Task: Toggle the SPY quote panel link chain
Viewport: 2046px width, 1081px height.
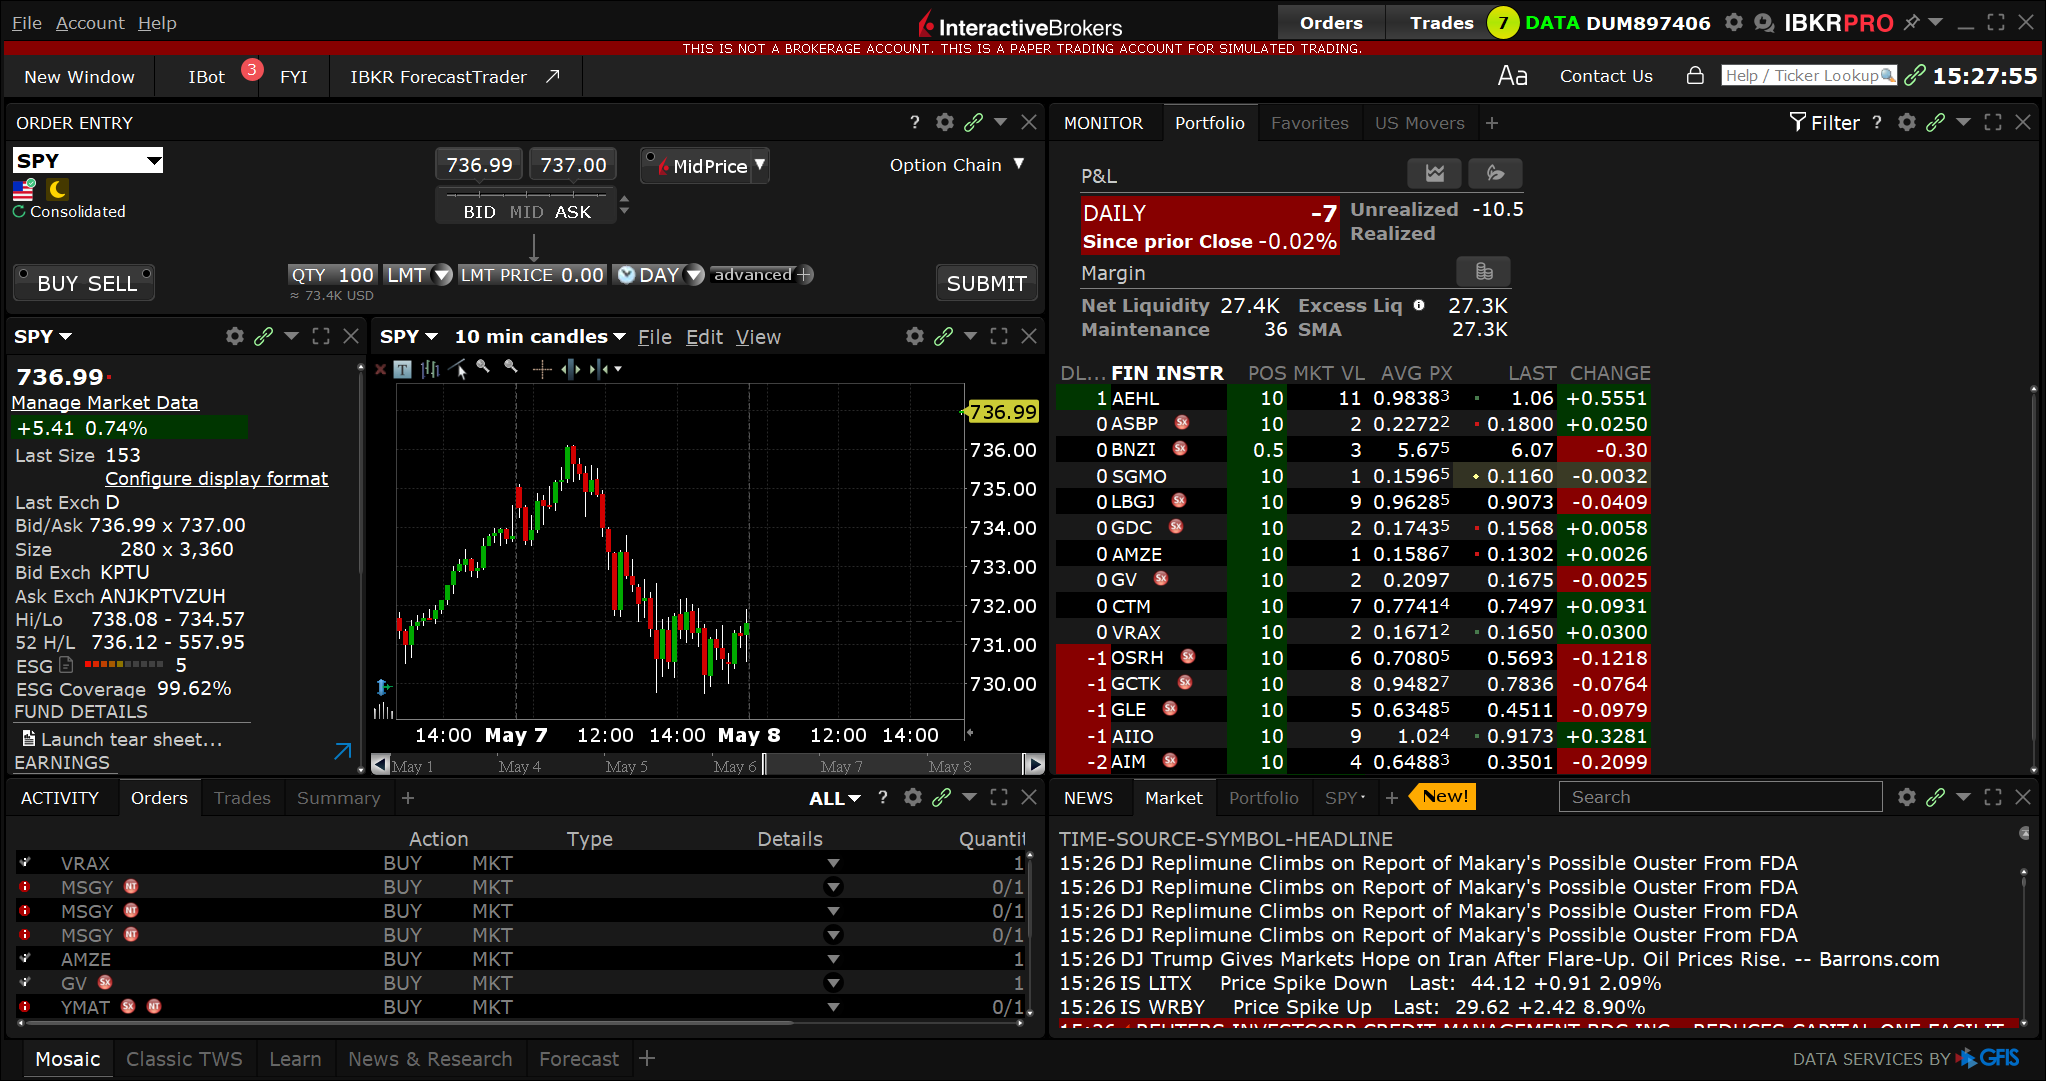Action: tap(263, 336)
